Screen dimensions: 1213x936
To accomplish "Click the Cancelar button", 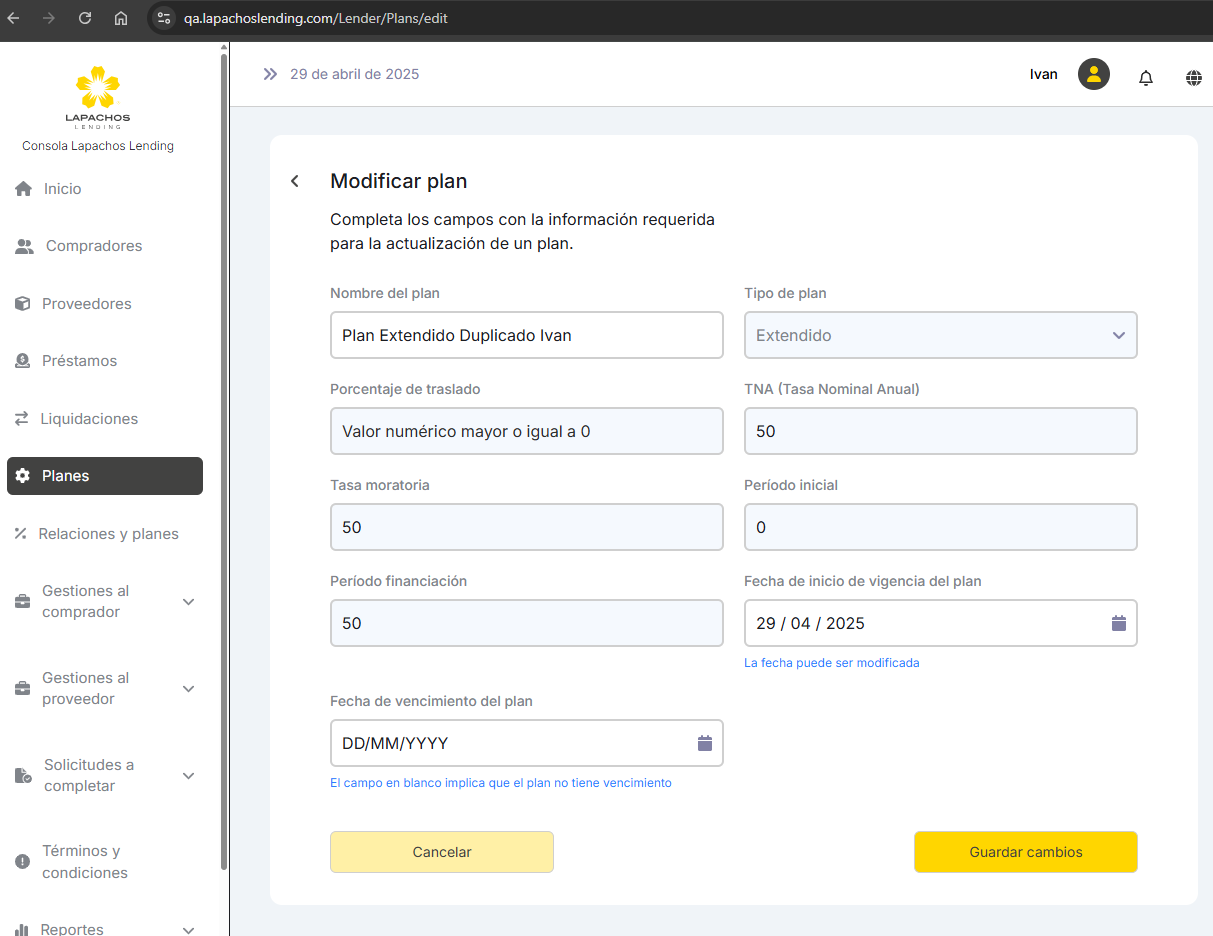I will (441, 852).
